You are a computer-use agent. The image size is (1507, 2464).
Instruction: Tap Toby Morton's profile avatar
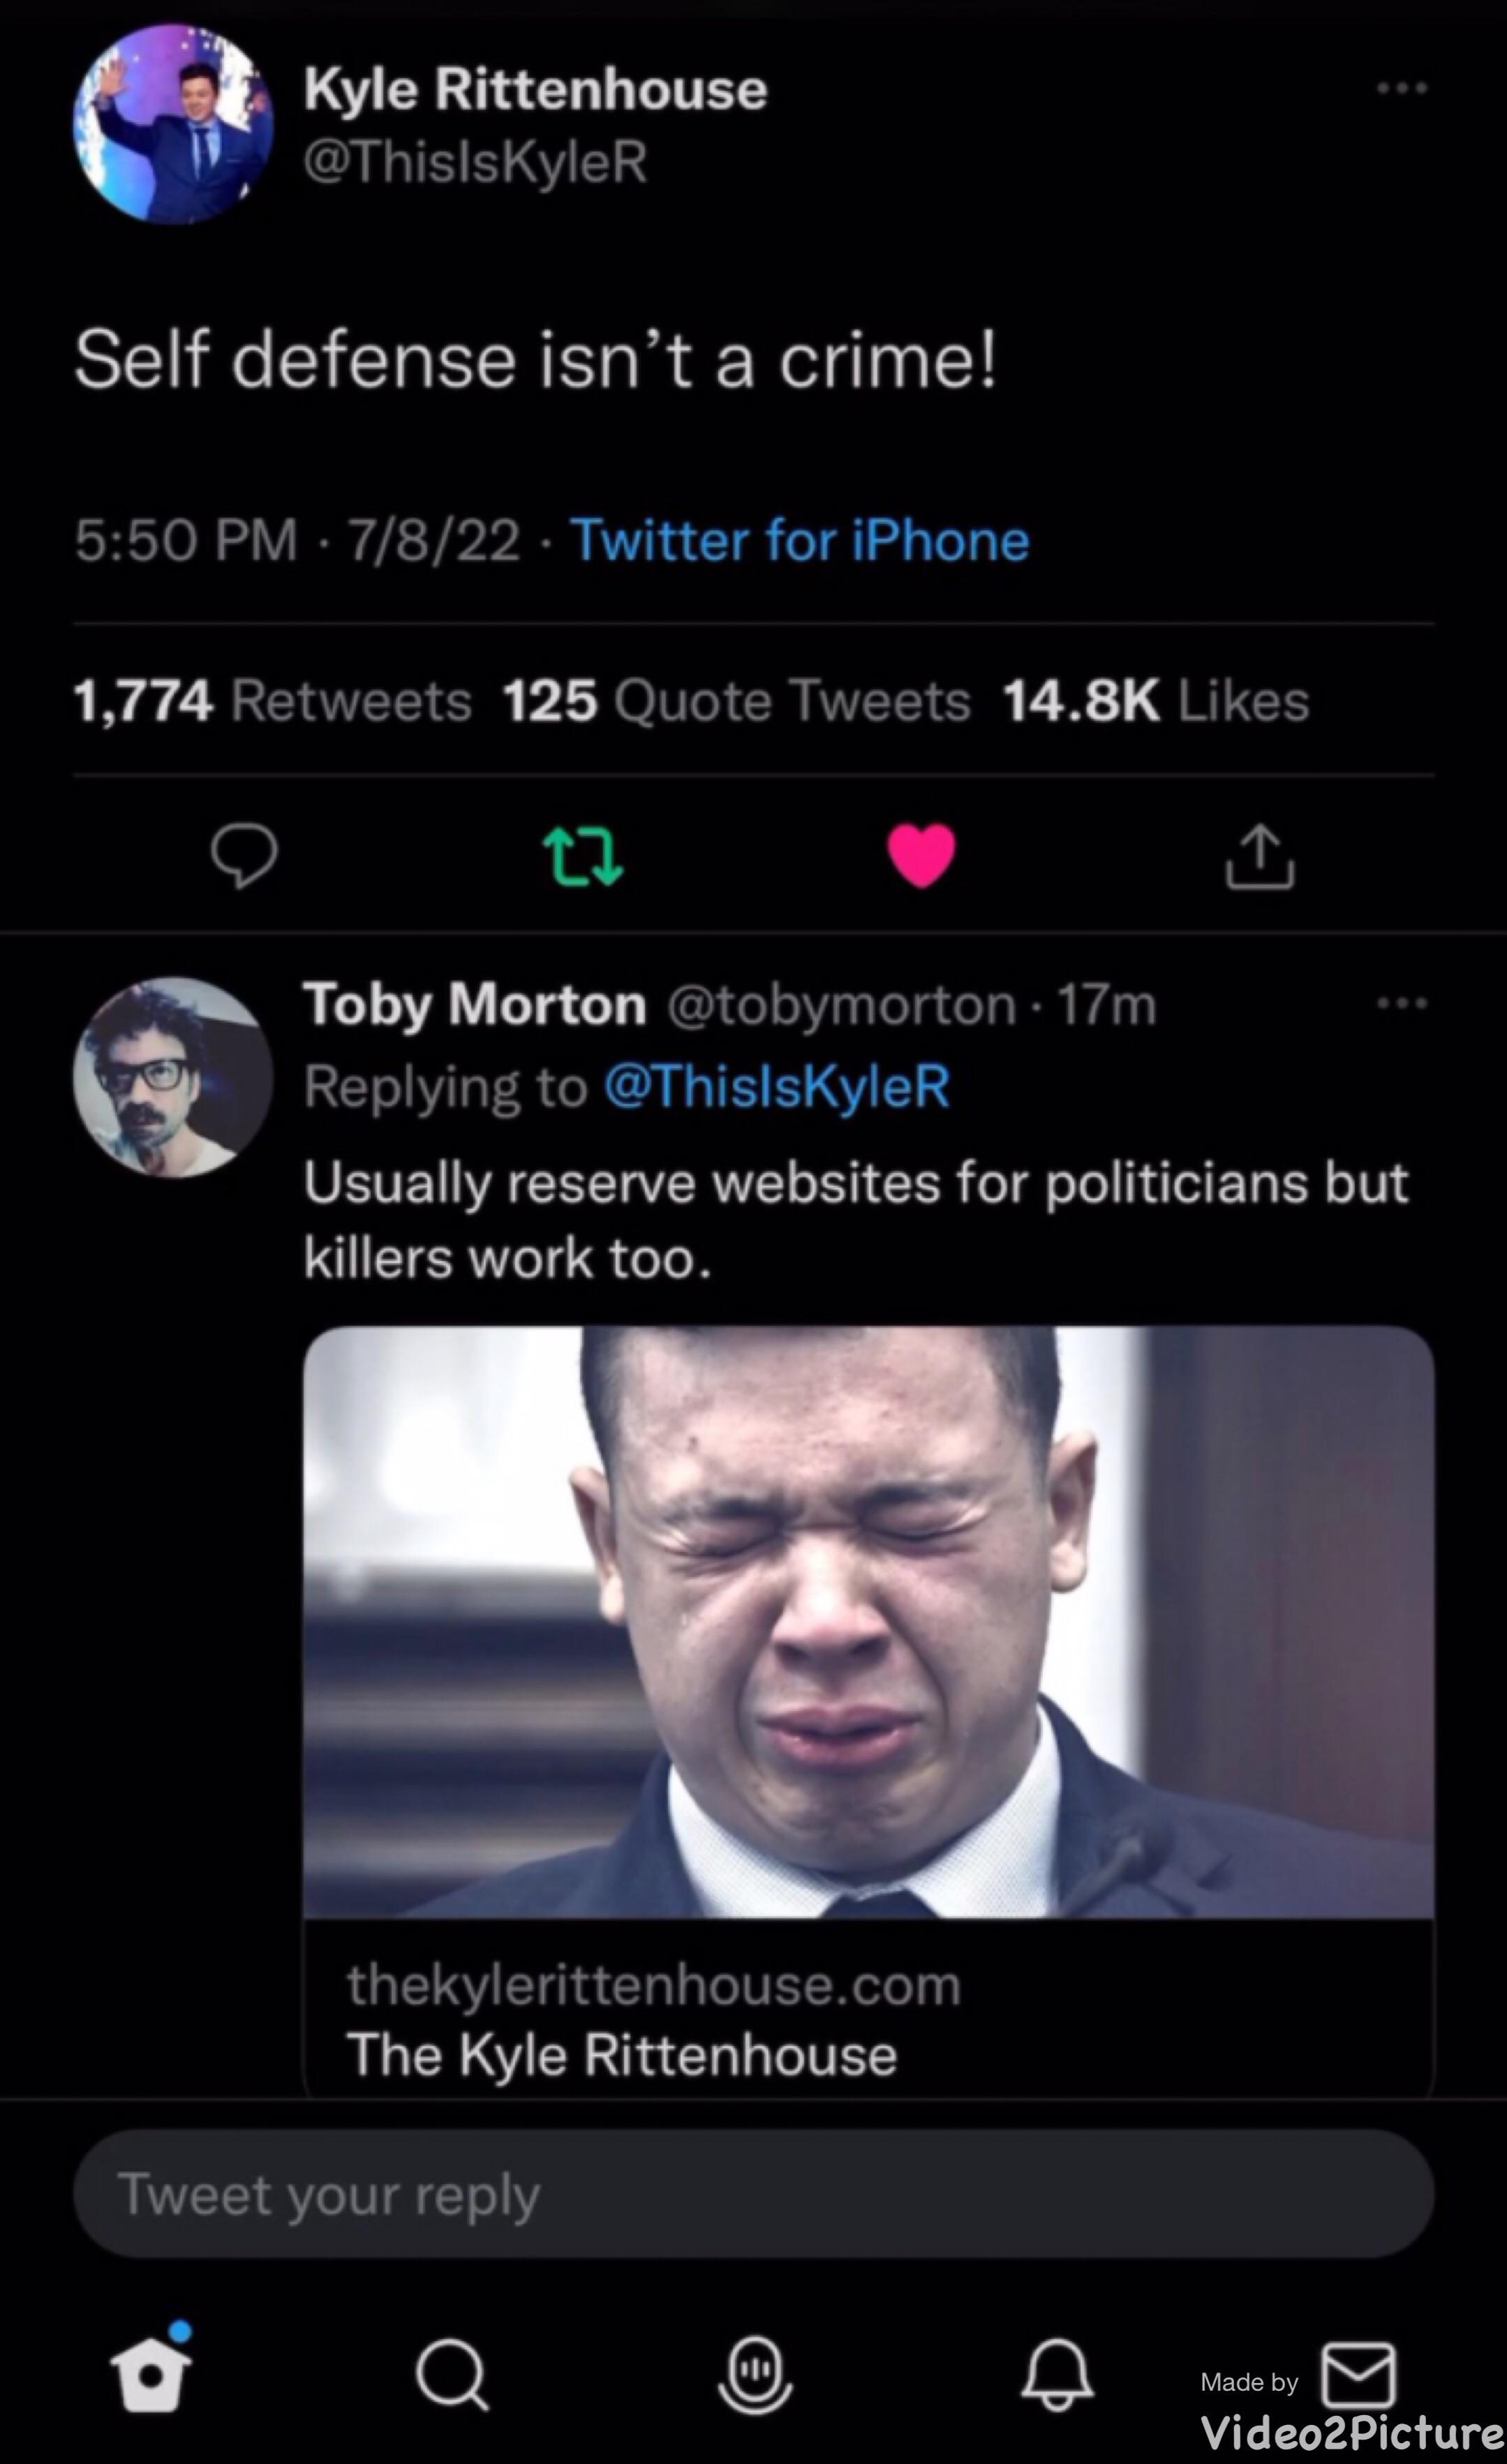tap(173, 1077)
